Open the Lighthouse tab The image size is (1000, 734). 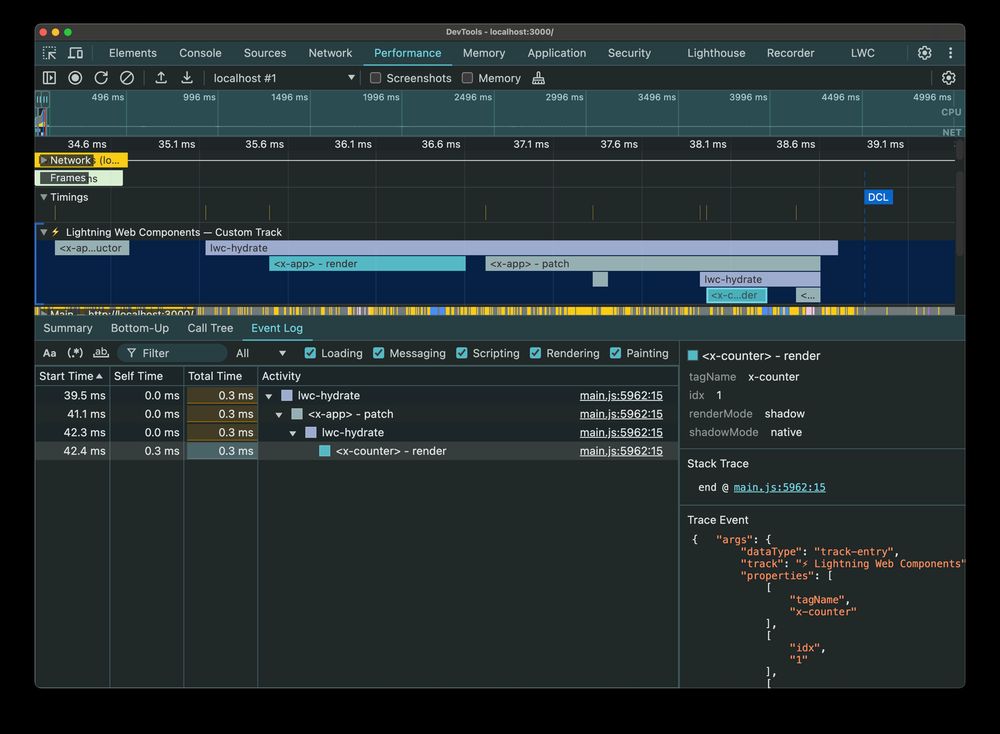click(x=716, y=53)
